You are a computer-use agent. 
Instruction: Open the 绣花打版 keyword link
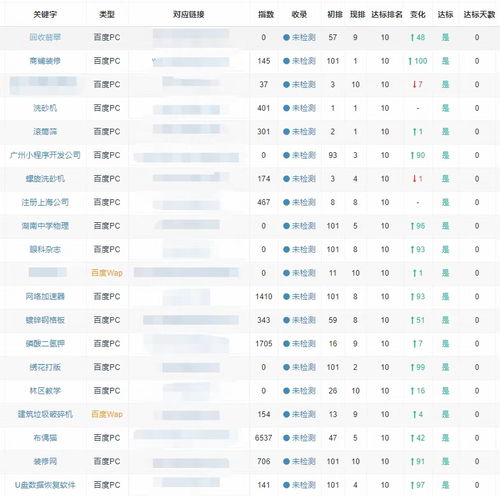(x=45, y=367)
